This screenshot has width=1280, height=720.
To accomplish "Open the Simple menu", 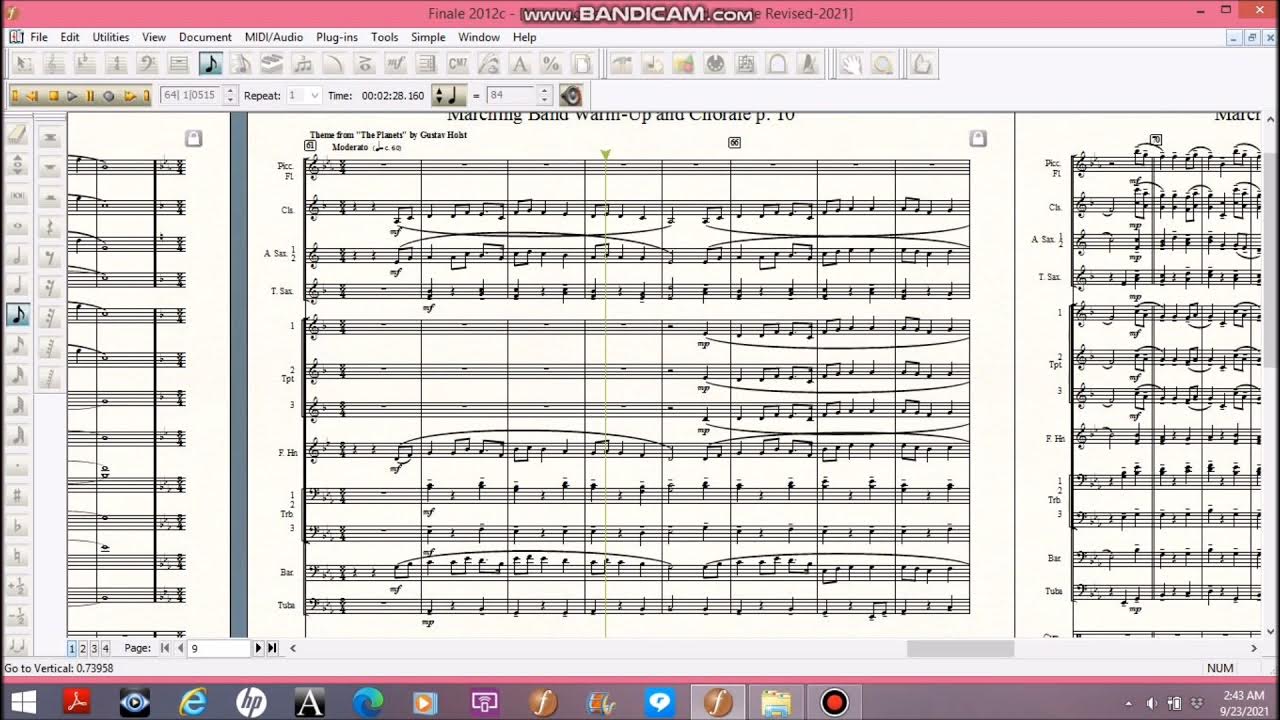I will tap(428, 37).
